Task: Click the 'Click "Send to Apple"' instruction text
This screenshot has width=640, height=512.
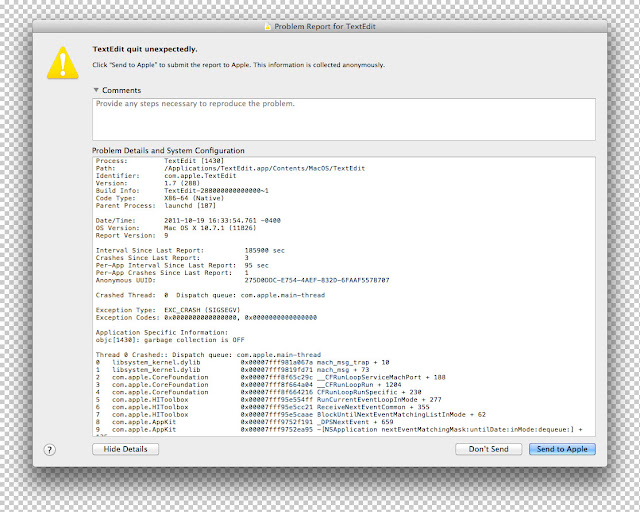Action: pyautogui.click(x=238, y=65)
